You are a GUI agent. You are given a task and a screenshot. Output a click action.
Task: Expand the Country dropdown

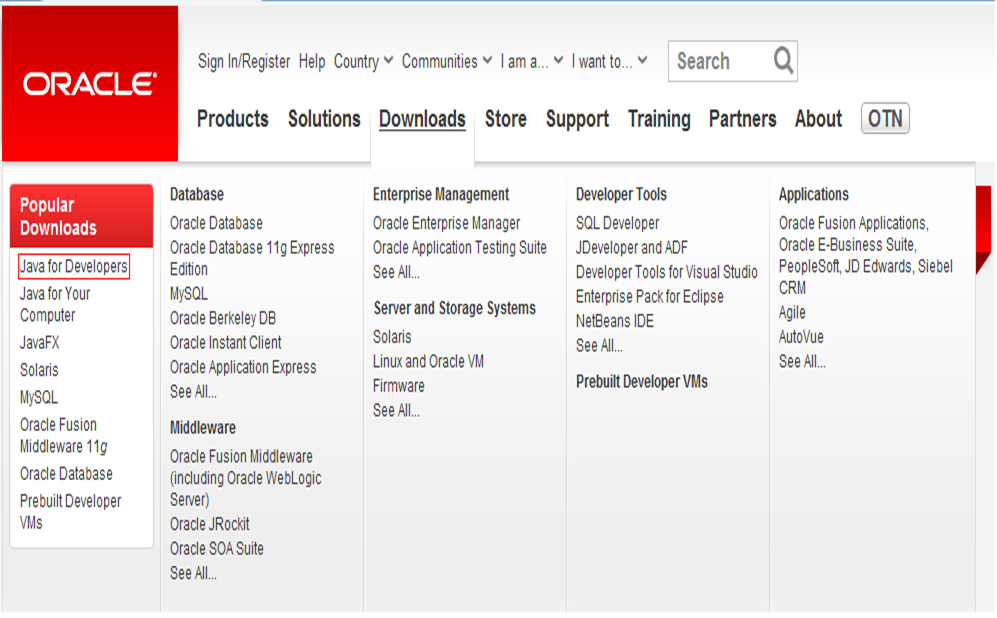pos(363,61)
